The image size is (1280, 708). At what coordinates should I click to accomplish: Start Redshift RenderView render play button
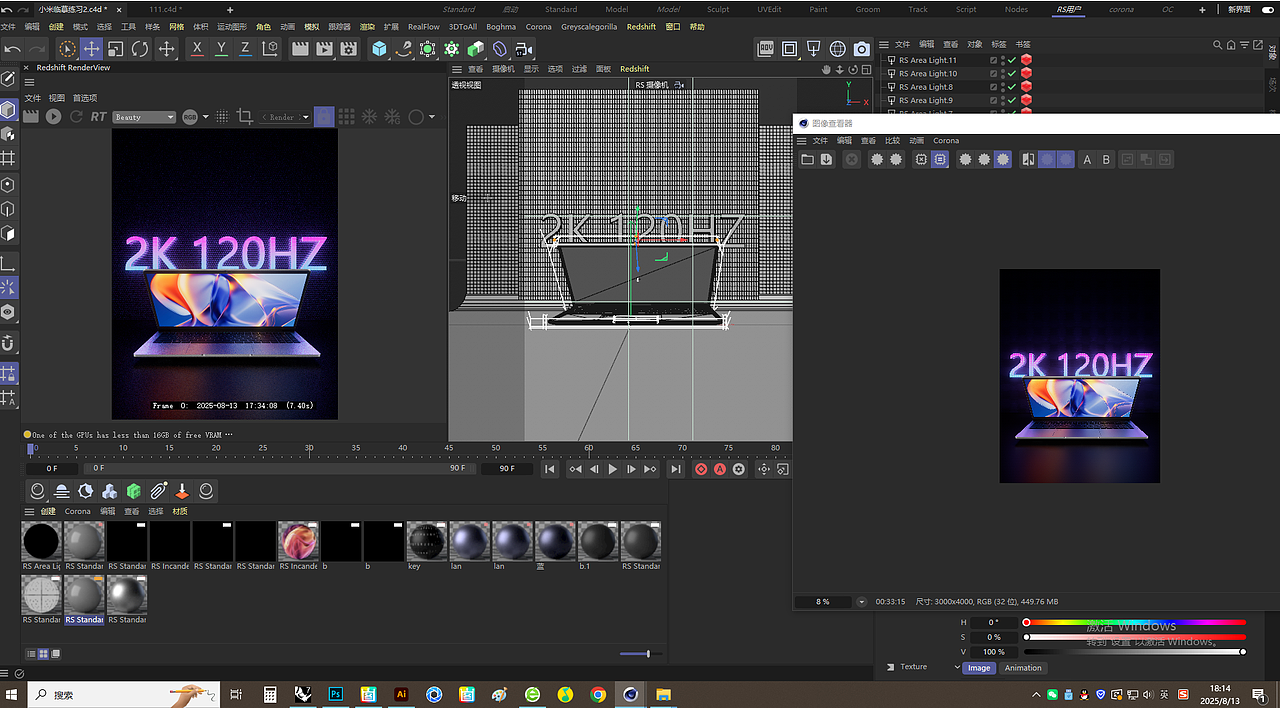[53, 117]
